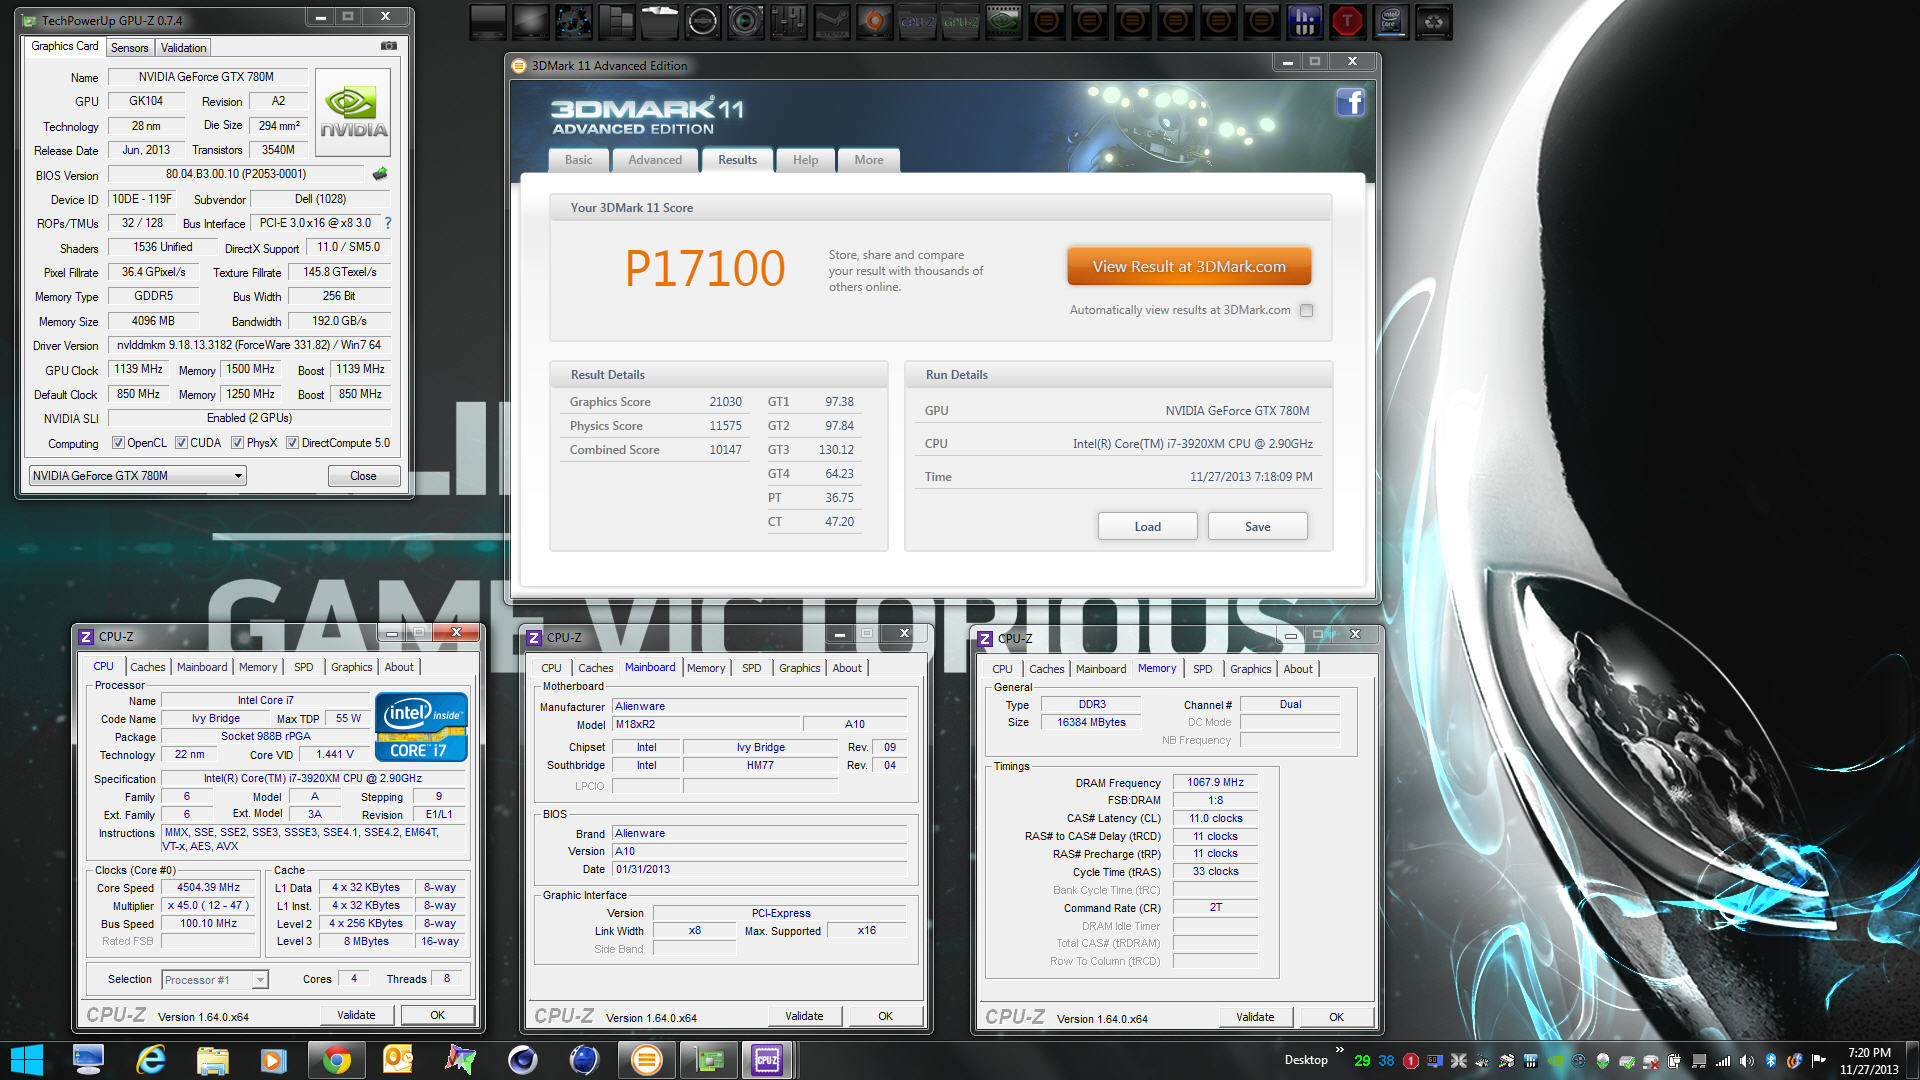Click View Result at 3DMark.com button
The image size is (1920, 1080).
click(x=1188, y=267)
